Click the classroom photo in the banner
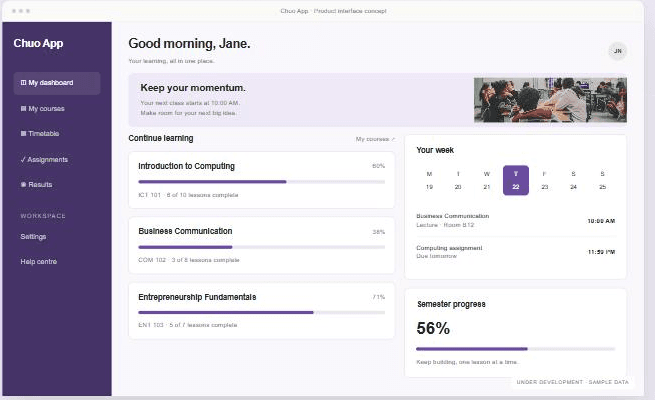The image size is (655, 400). point(550,100)
